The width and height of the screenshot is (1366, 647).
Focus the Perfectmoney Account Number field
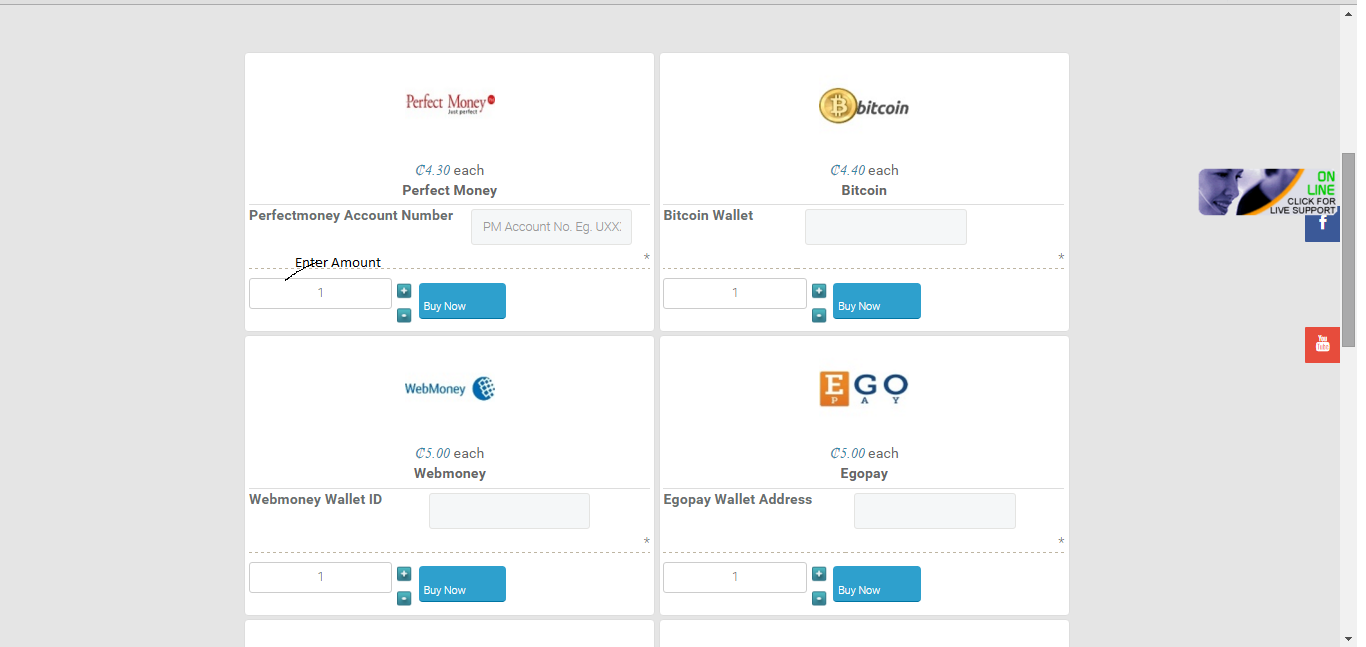pyautogui.click(x=551, y=227)
